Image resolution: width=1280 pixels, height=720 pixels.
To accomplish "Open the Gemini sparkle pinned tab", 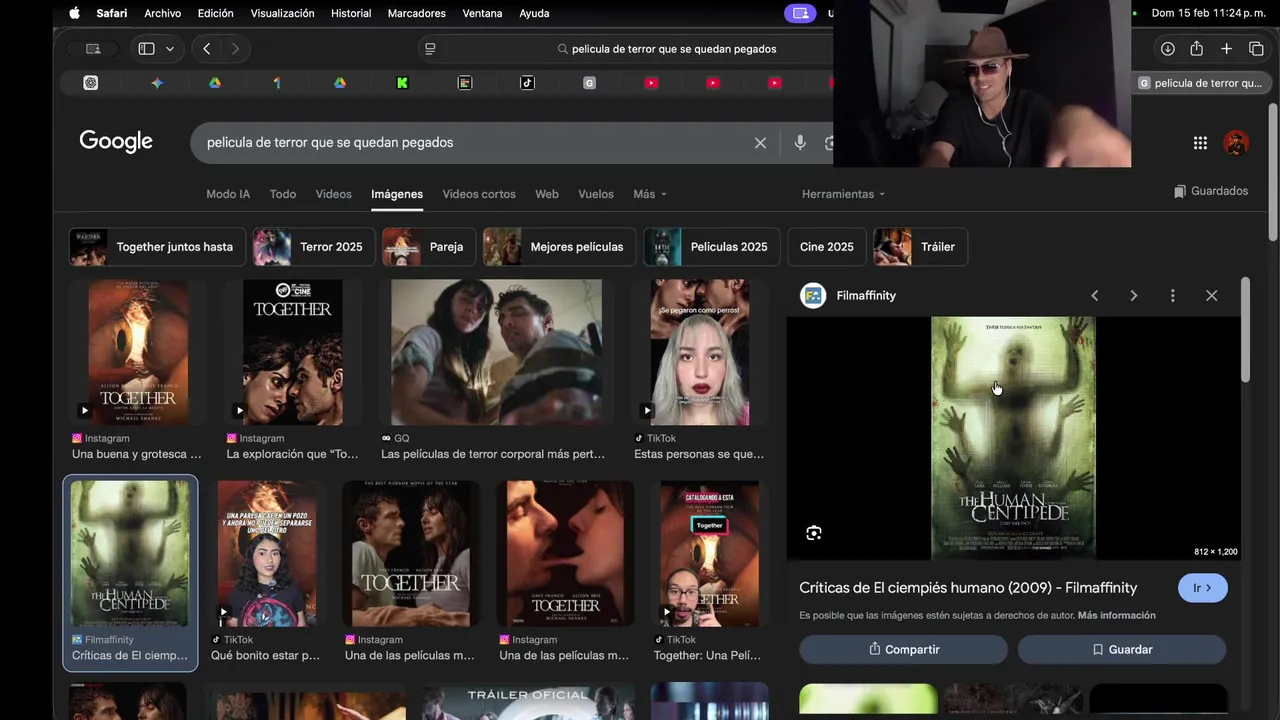I will point(157,83).
